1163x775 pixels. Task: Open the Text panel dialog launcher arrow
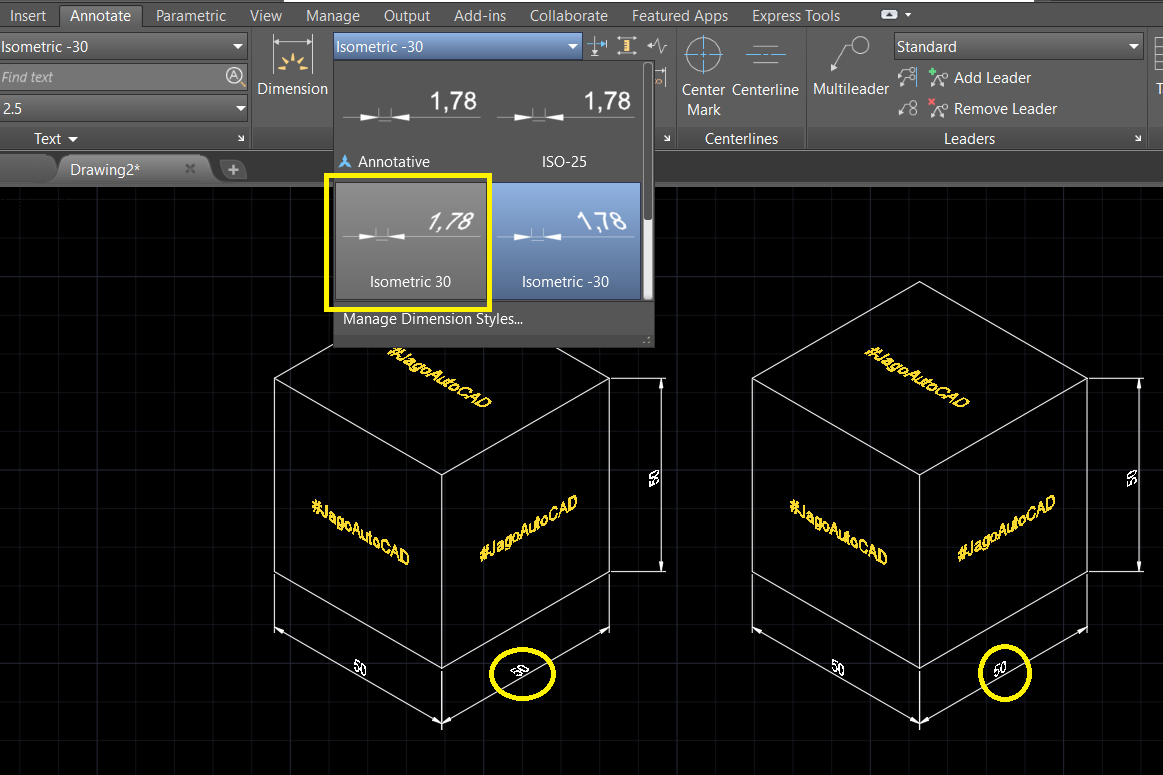point(241,138)
